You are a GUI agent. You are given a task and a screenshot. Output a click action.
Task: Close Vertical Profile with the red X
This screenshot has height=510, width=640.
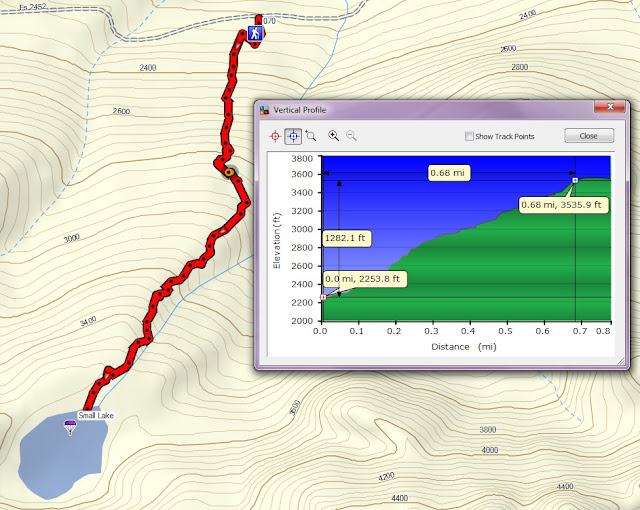(x=610, y=107)
